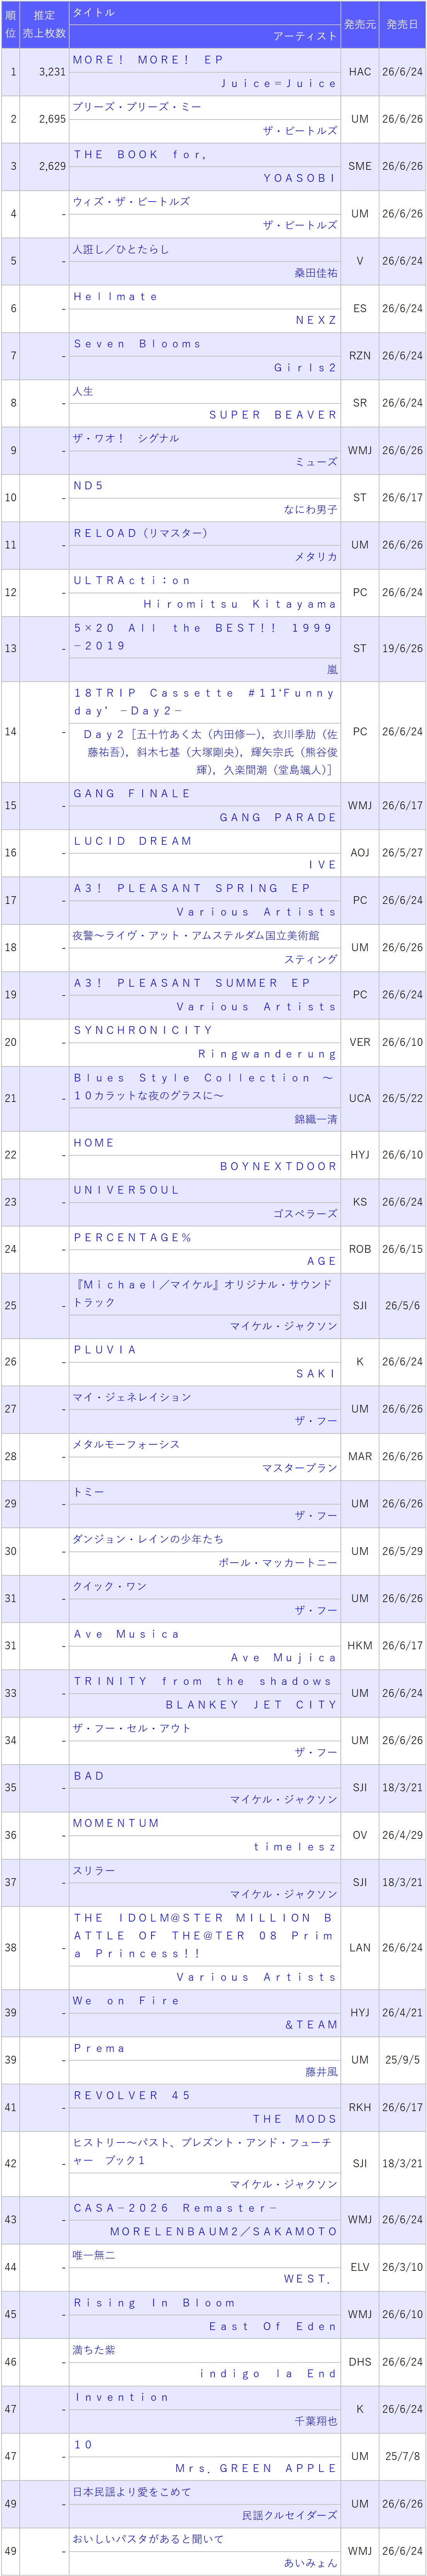Viewport: 427px width, 2576px height.
Task: Select artist SUPER BEAVER
Action: [x=273, y=415]
